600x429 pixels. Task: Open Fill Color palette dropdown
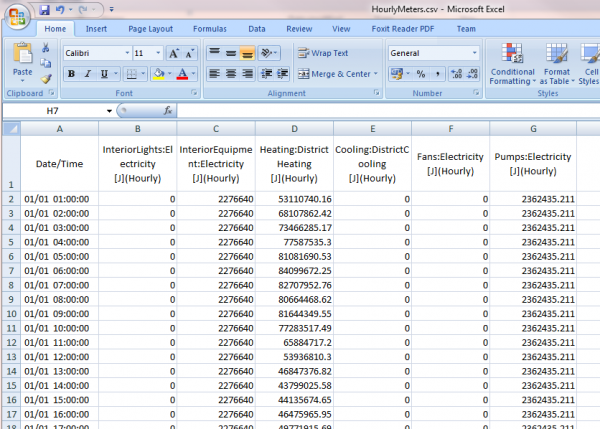(x=170, y=73)
